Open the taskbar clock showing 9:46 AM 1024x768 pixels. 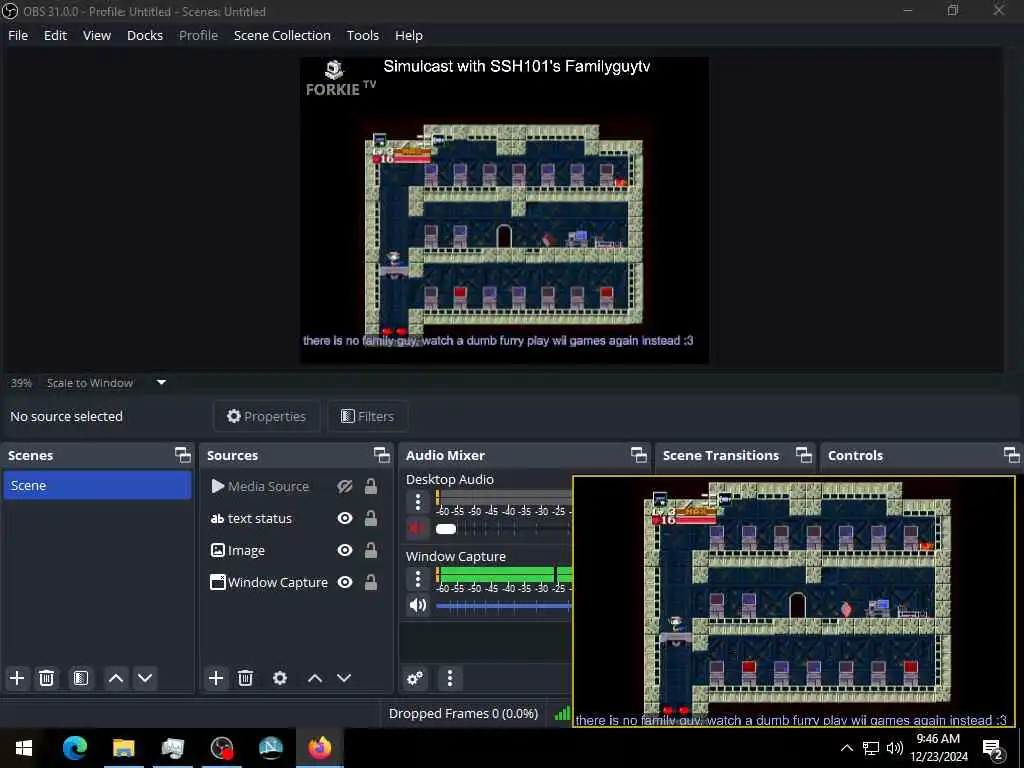938,748
